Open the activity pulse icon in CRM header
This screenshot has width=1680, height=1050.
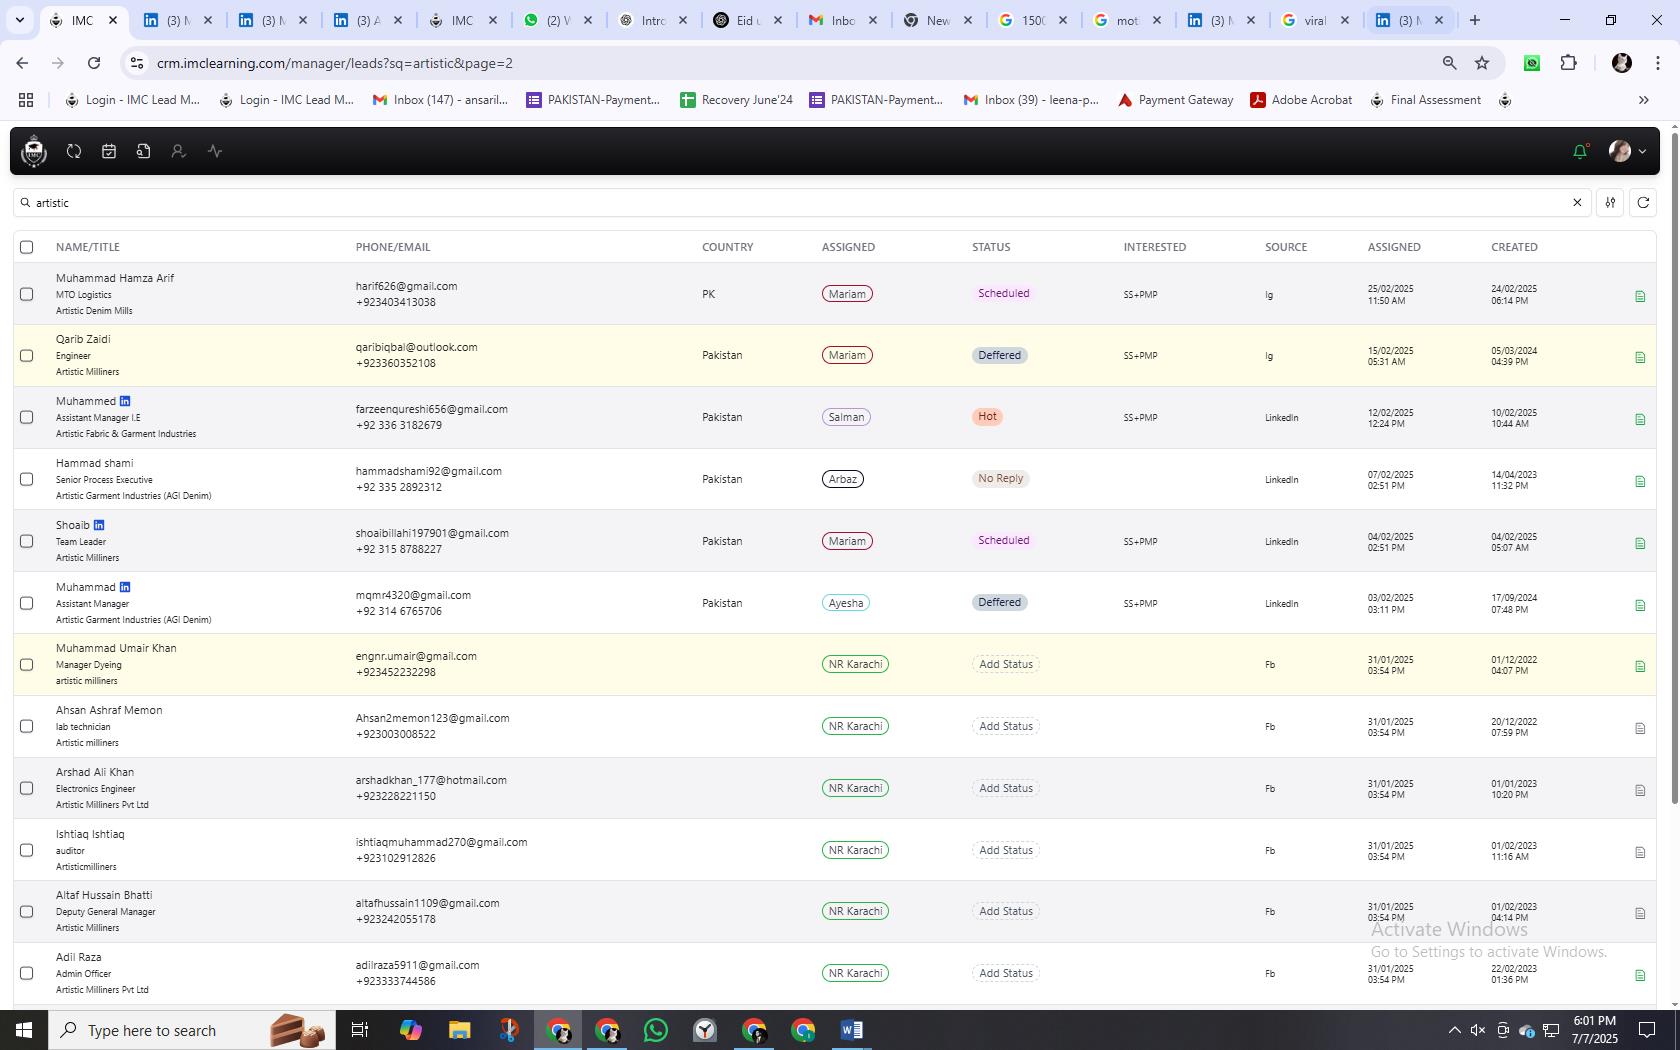214,151
